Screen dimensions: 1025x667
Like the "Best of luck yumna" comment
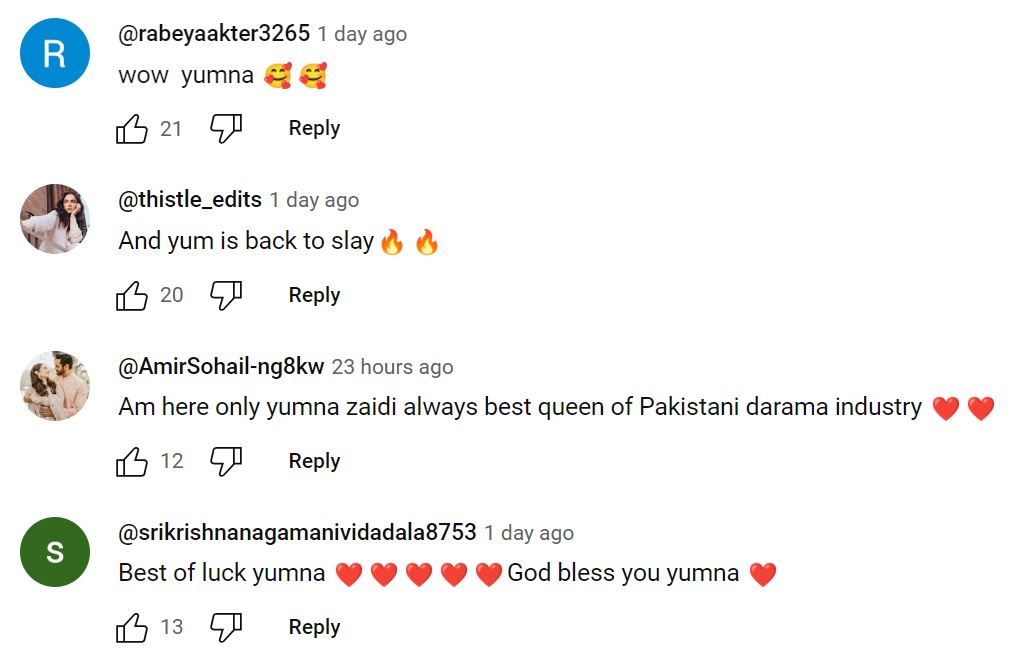point(131,628)
